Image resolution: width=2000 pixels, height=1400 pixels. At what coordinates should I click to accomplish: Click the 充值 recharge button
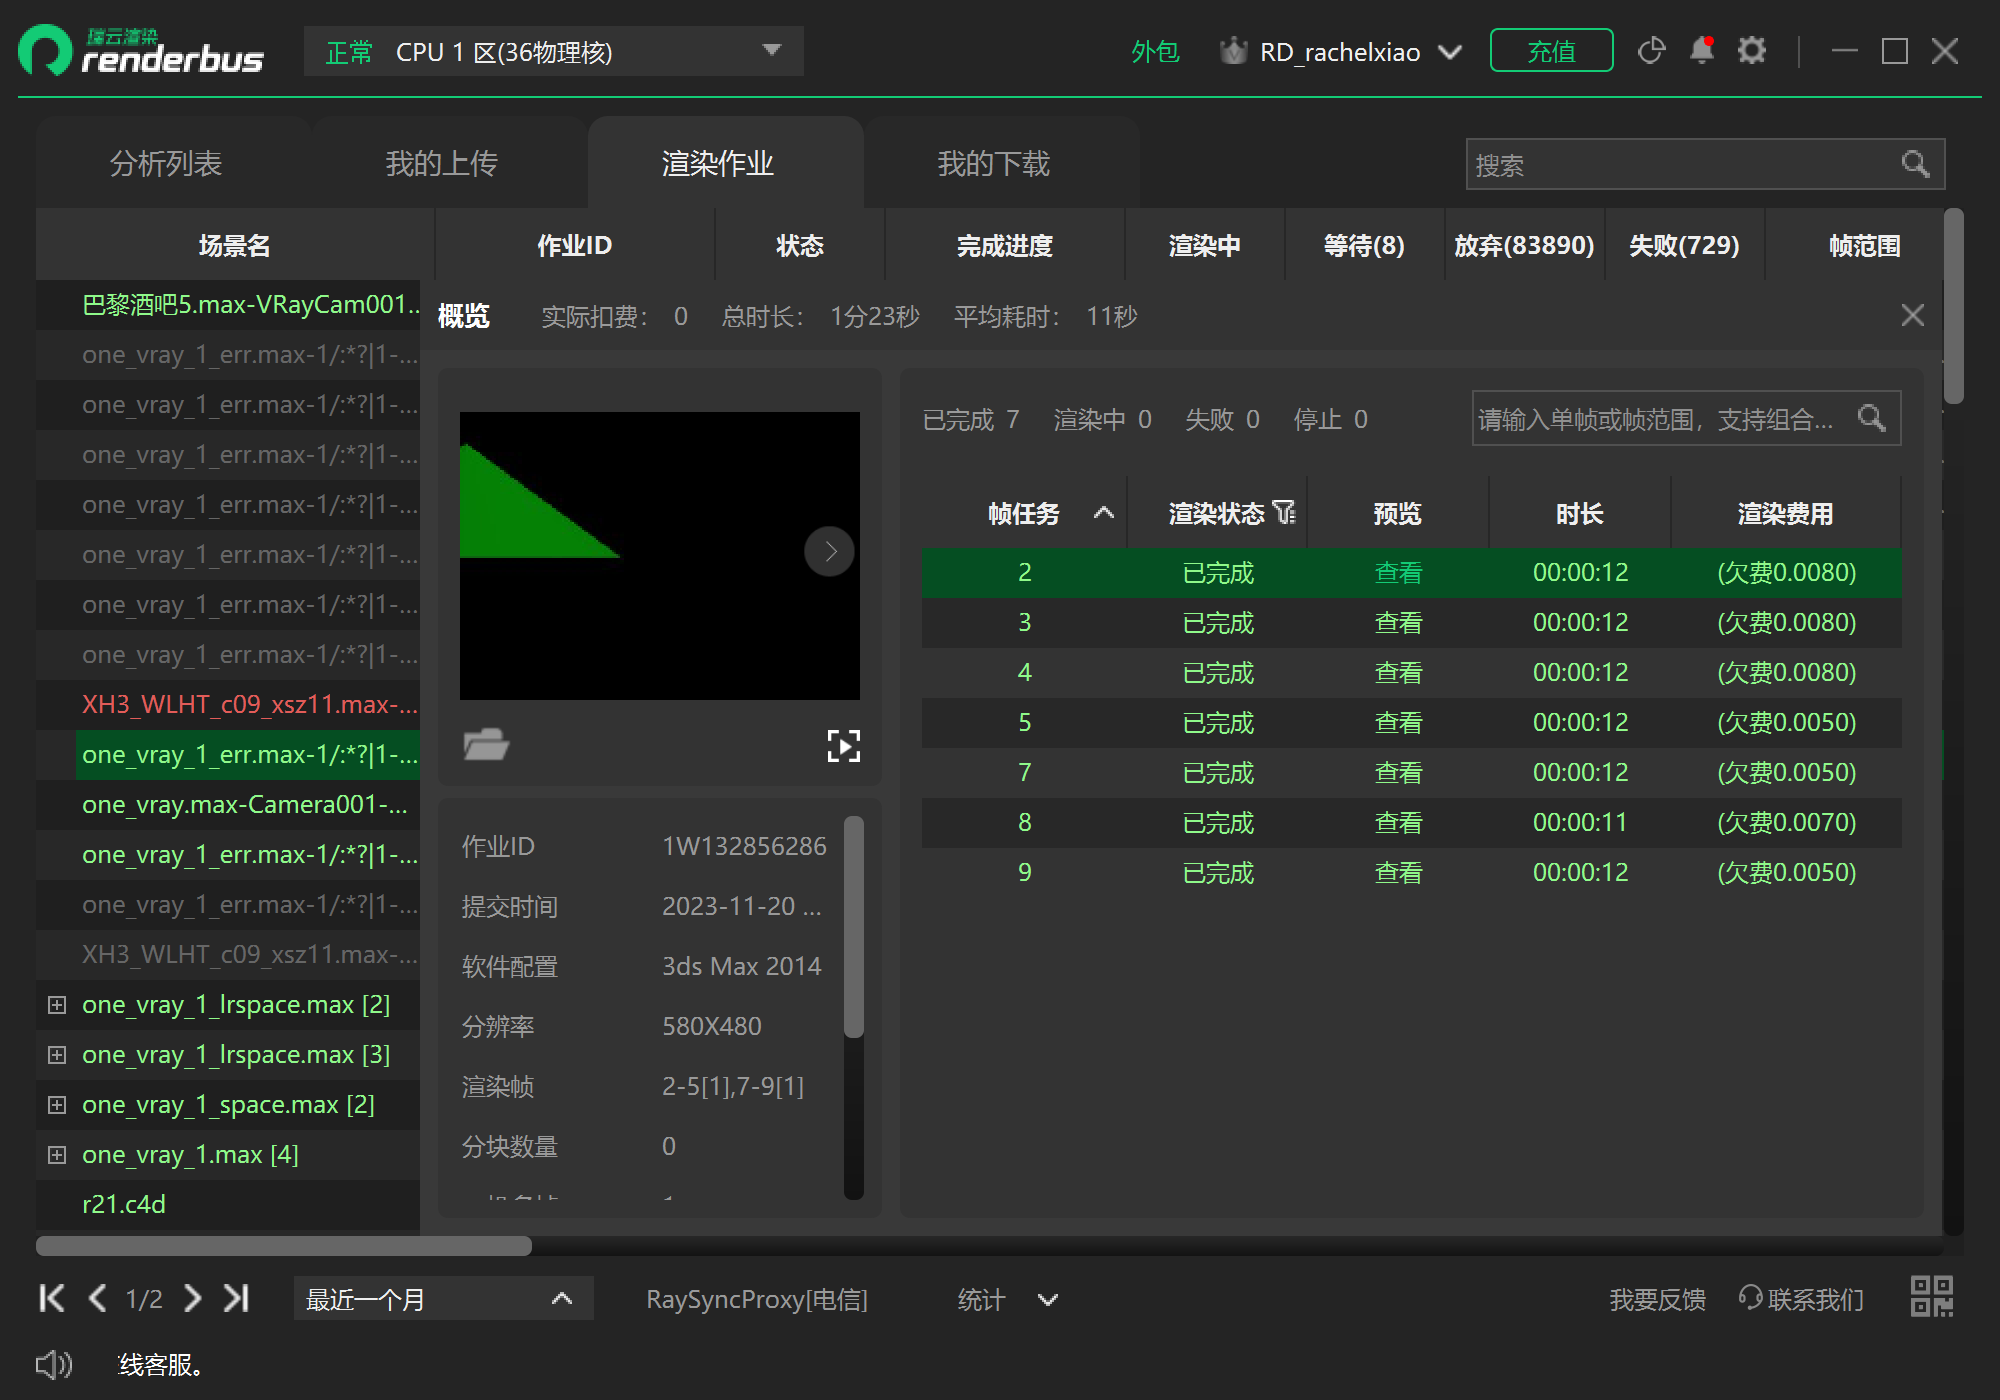point(1550,51)
